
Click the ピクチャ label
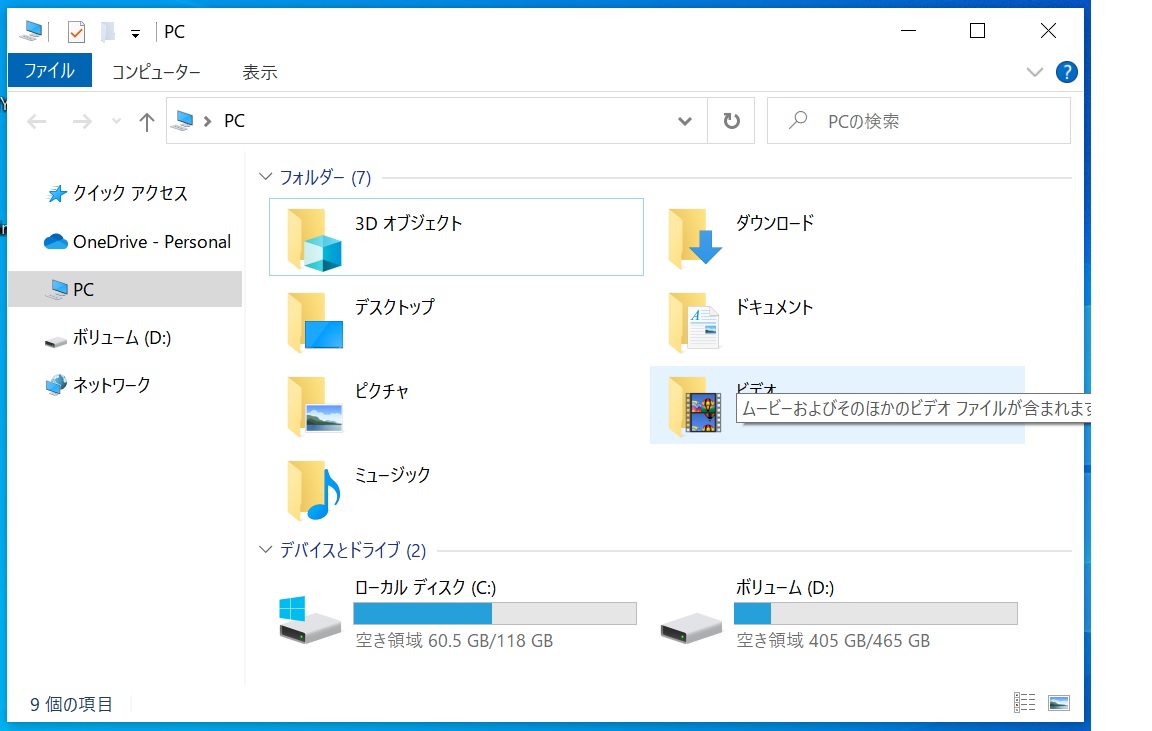381,391
